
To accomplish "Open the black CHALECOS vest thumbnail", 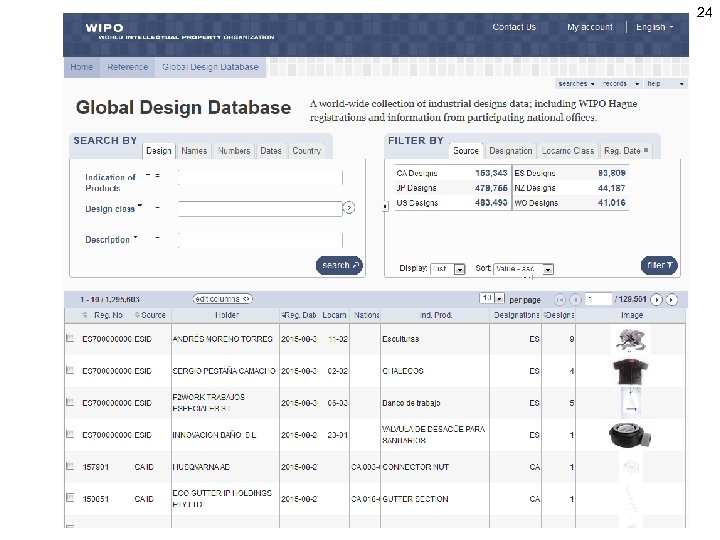I will point(631,371).
